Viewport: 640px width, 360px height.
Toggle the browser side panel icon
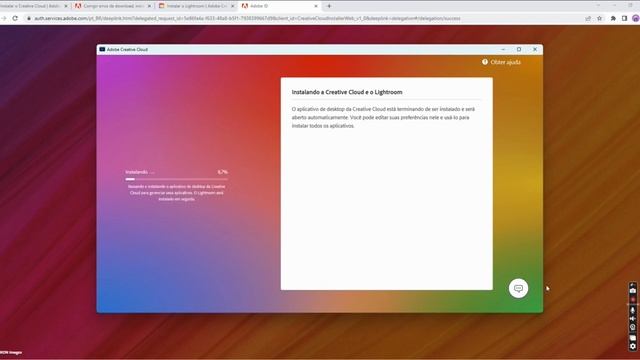tap(624, 18)
